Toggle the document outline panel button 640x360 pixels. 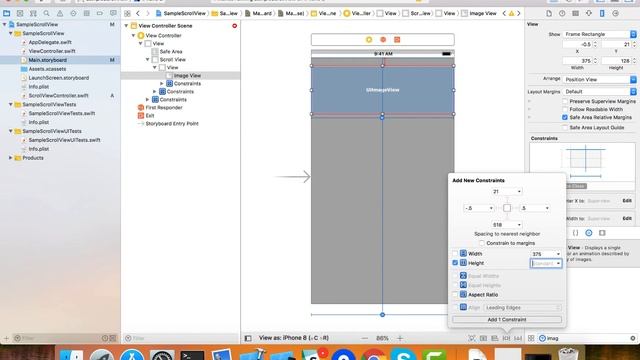pos(248,338)
